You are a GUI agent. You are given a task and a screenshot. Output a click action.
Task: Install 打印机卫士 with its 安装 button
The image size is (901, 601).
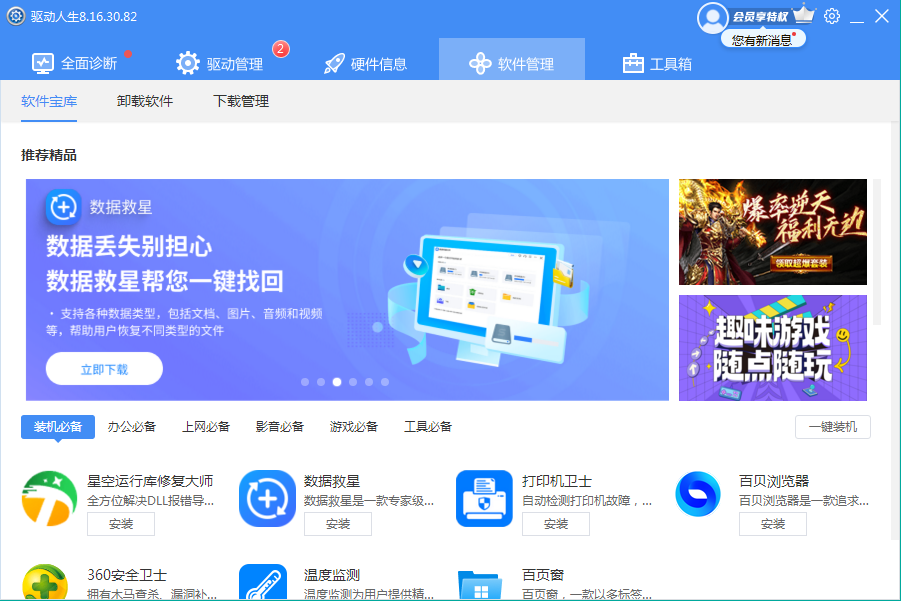click(x=556, y=524)
